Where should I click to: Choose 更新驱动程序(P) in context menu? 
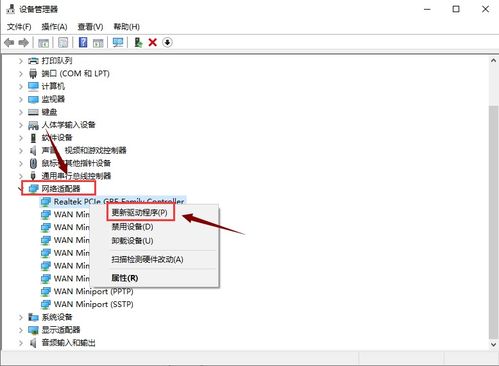(x=140, y=212)
